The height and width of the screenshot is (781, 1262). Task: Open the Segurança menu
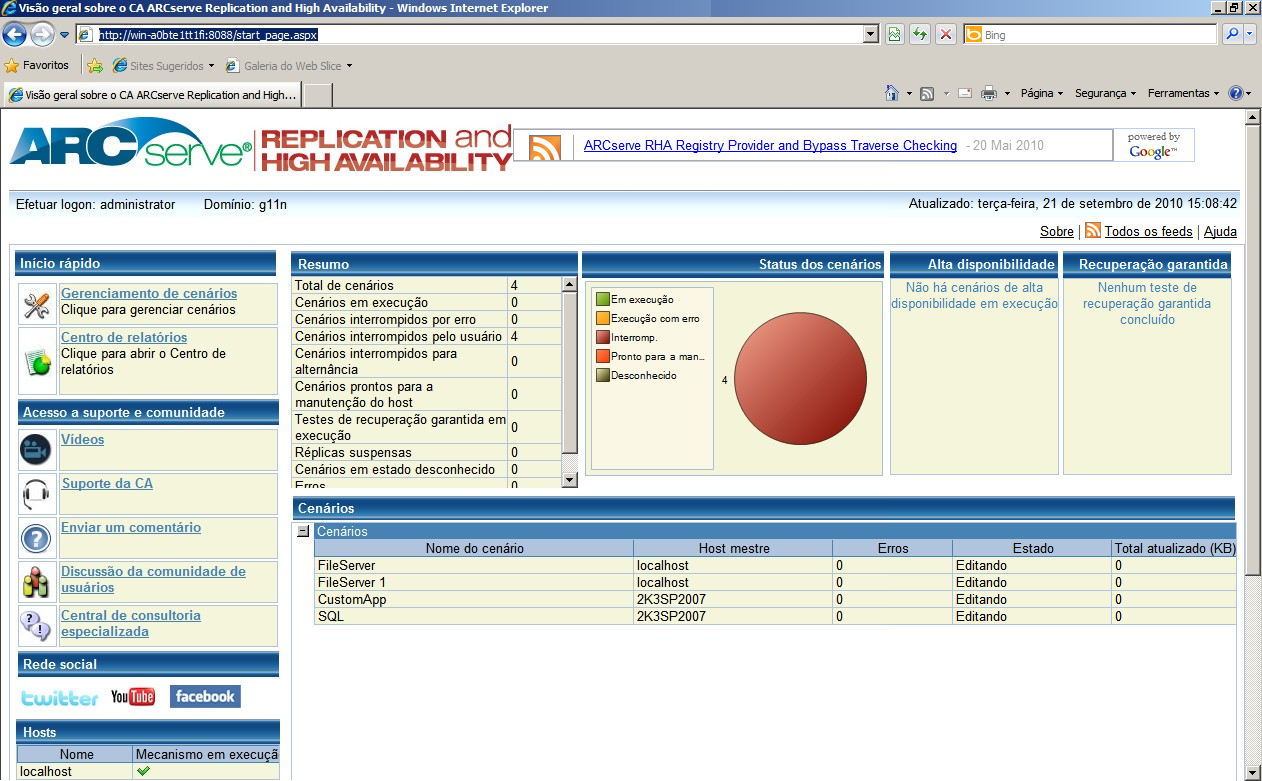click(1104, 93)
